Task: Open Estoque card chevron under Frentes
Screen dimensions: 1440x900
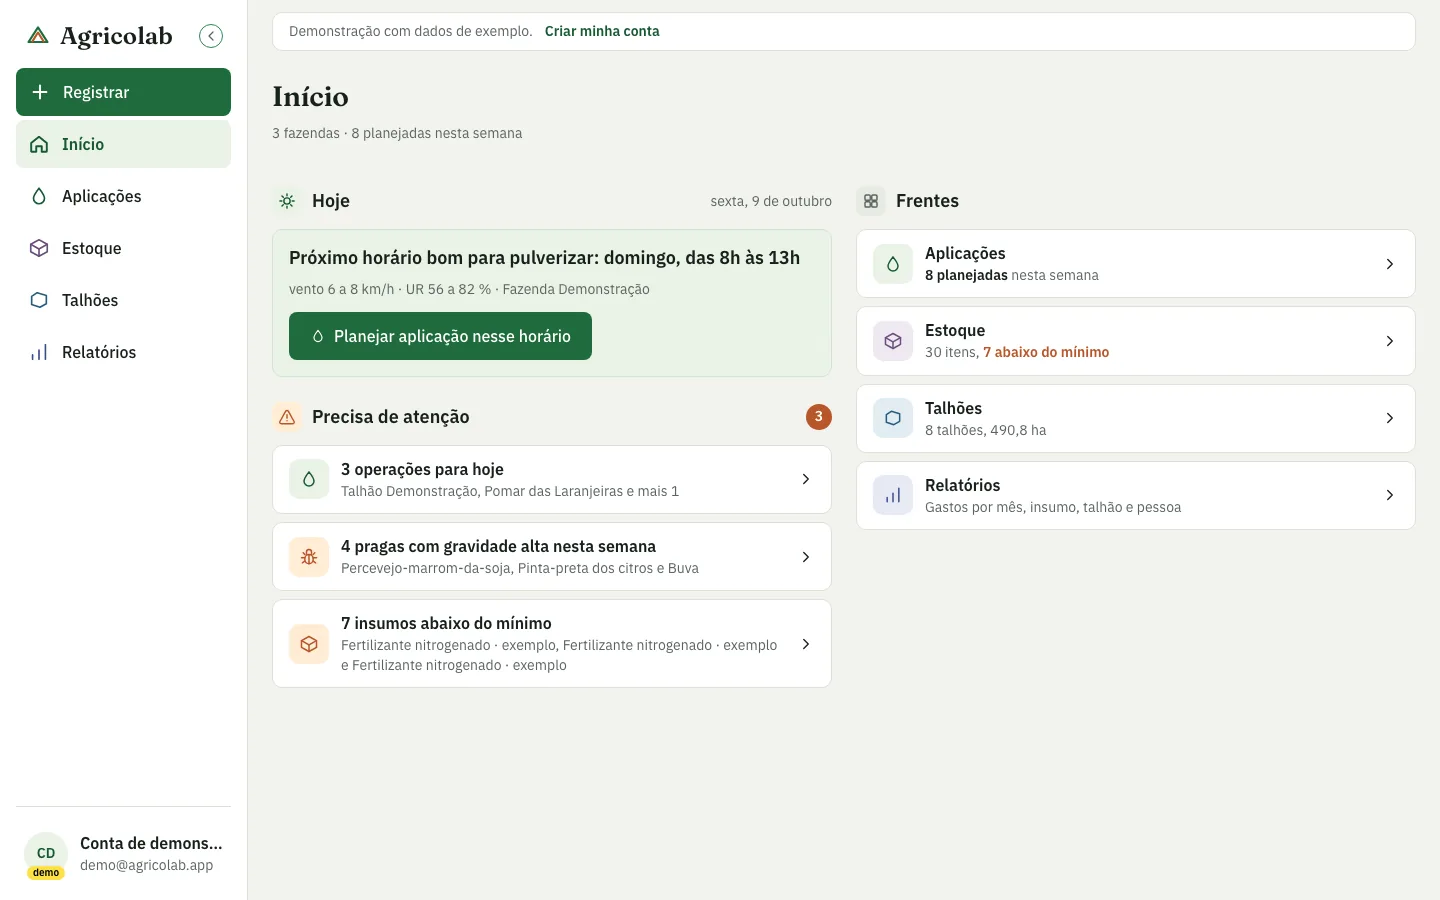Action: pyautogui.click(x=1390, y=341)
